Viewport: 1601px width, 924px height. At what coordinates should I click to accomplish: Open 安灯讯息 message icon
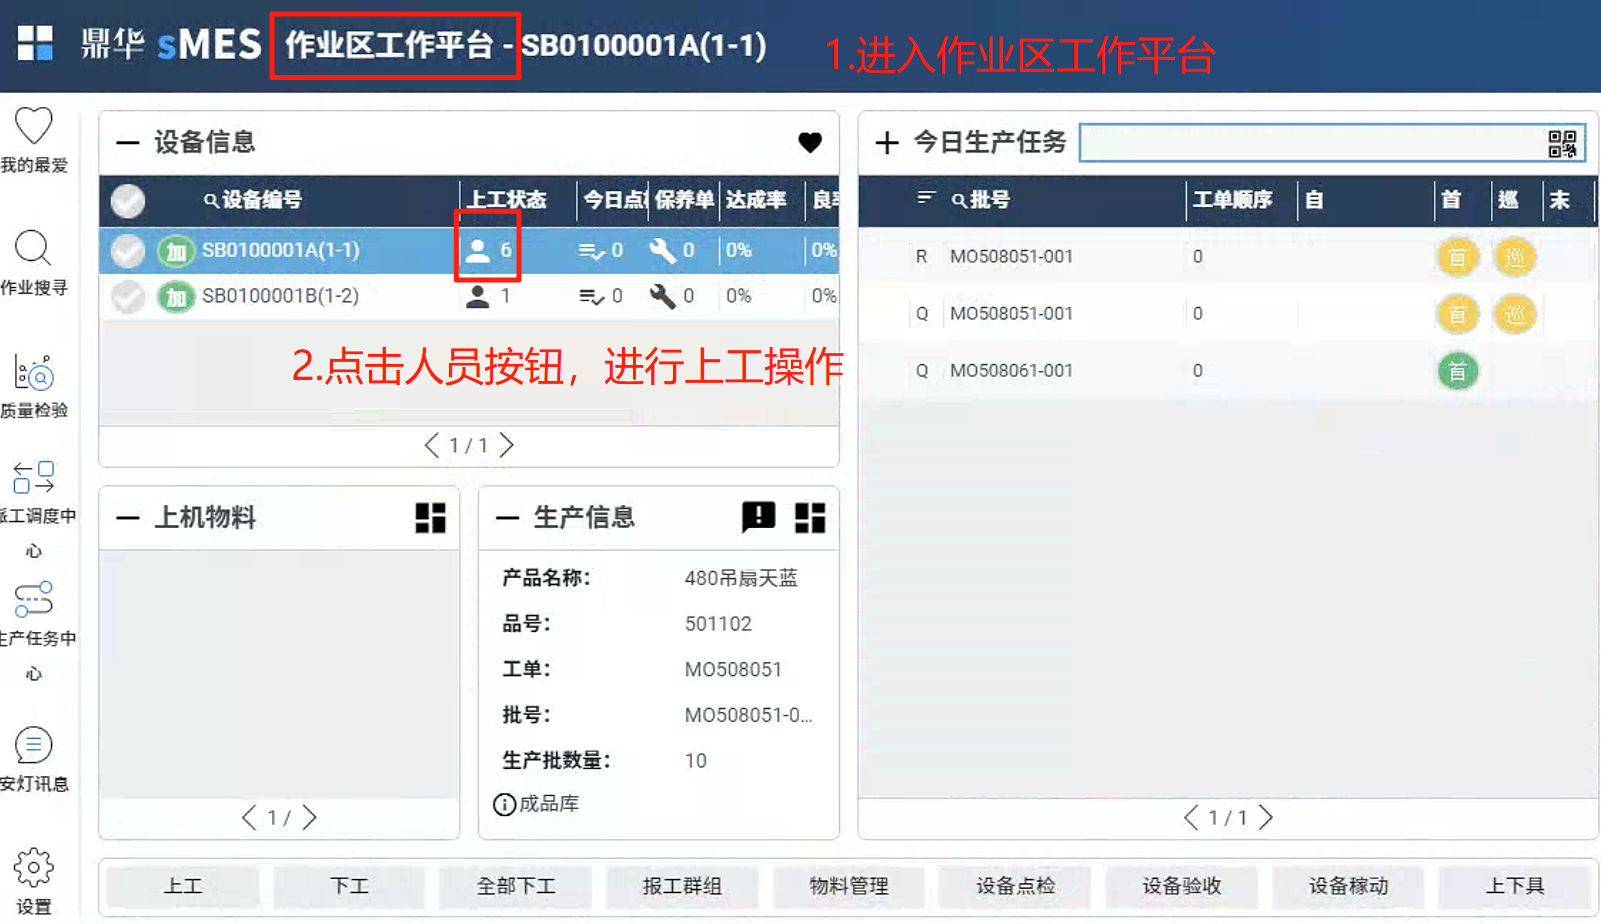tap(33, 745)
